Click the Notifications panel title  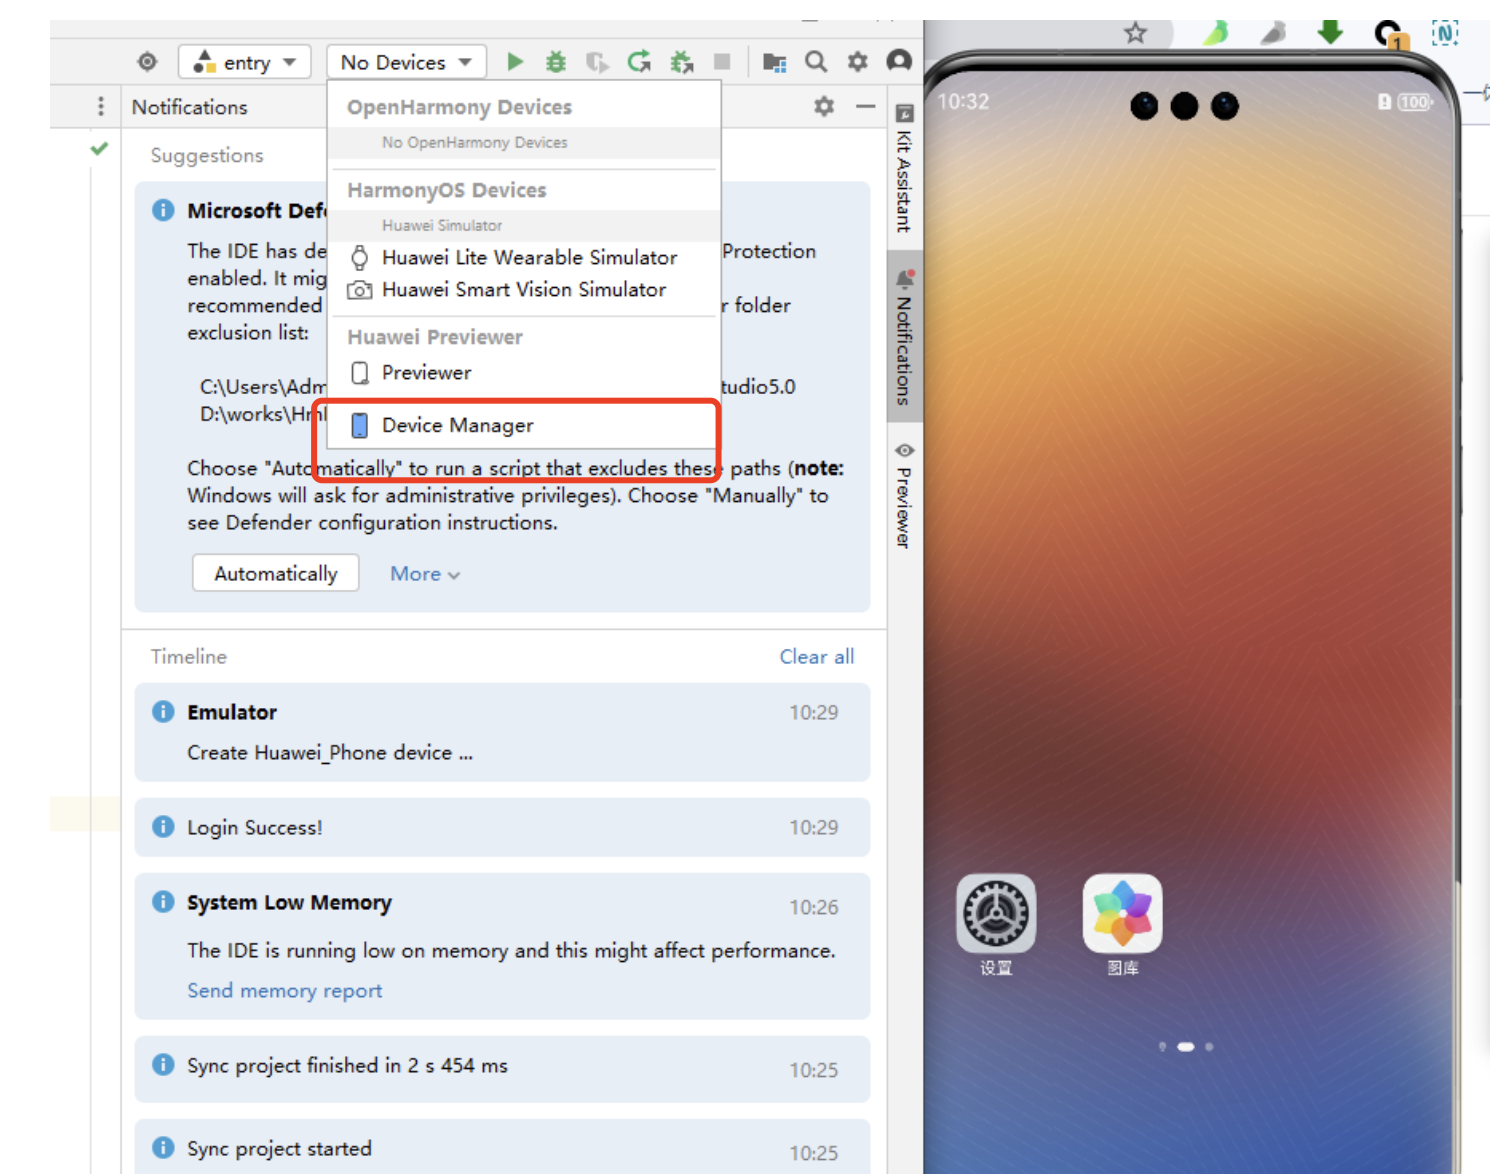190,107
